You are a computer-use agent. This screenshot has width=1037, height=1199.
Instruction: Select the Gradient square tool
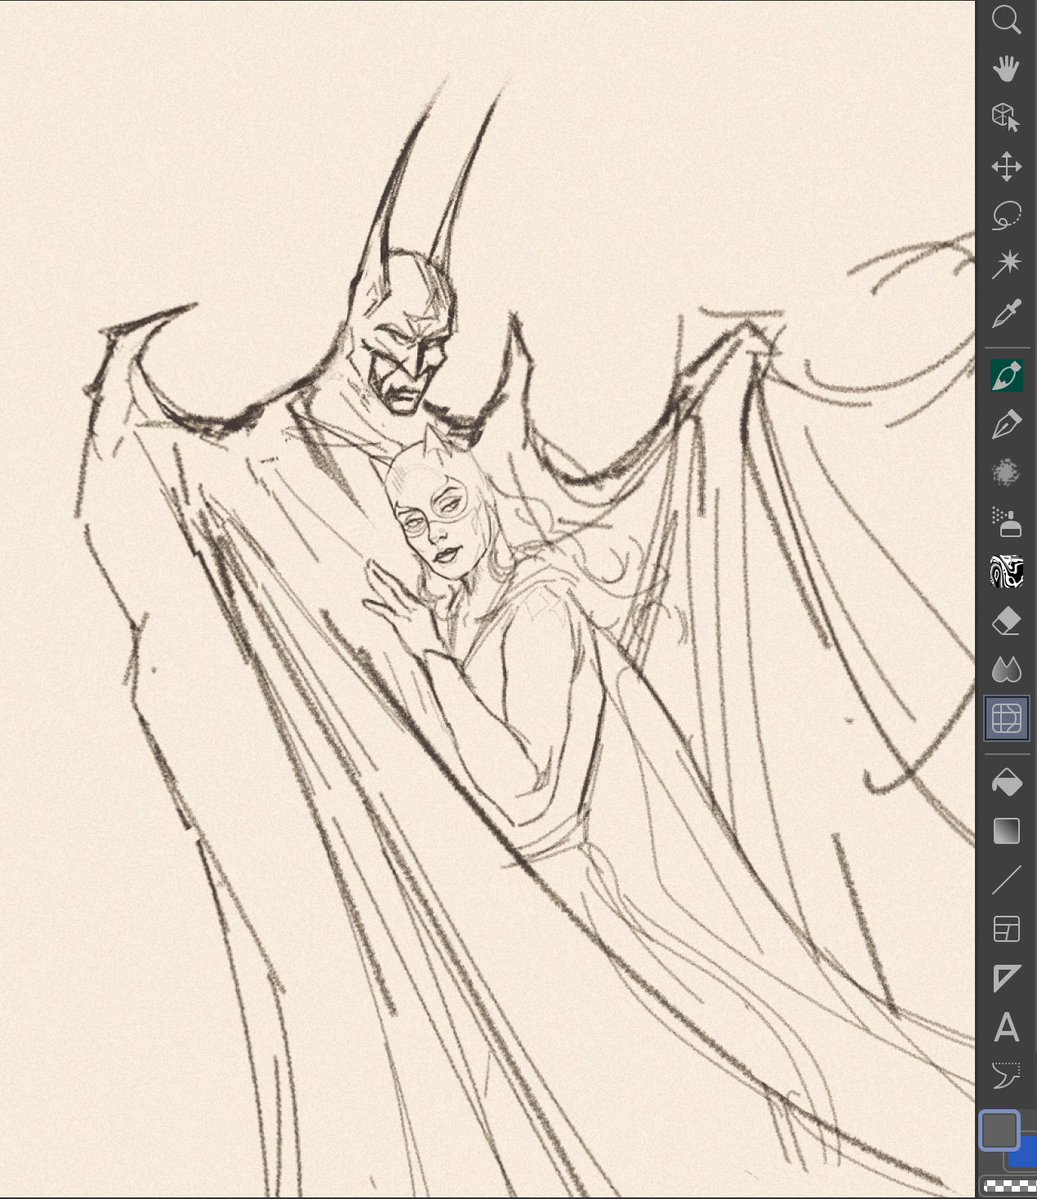(1006, 831)
